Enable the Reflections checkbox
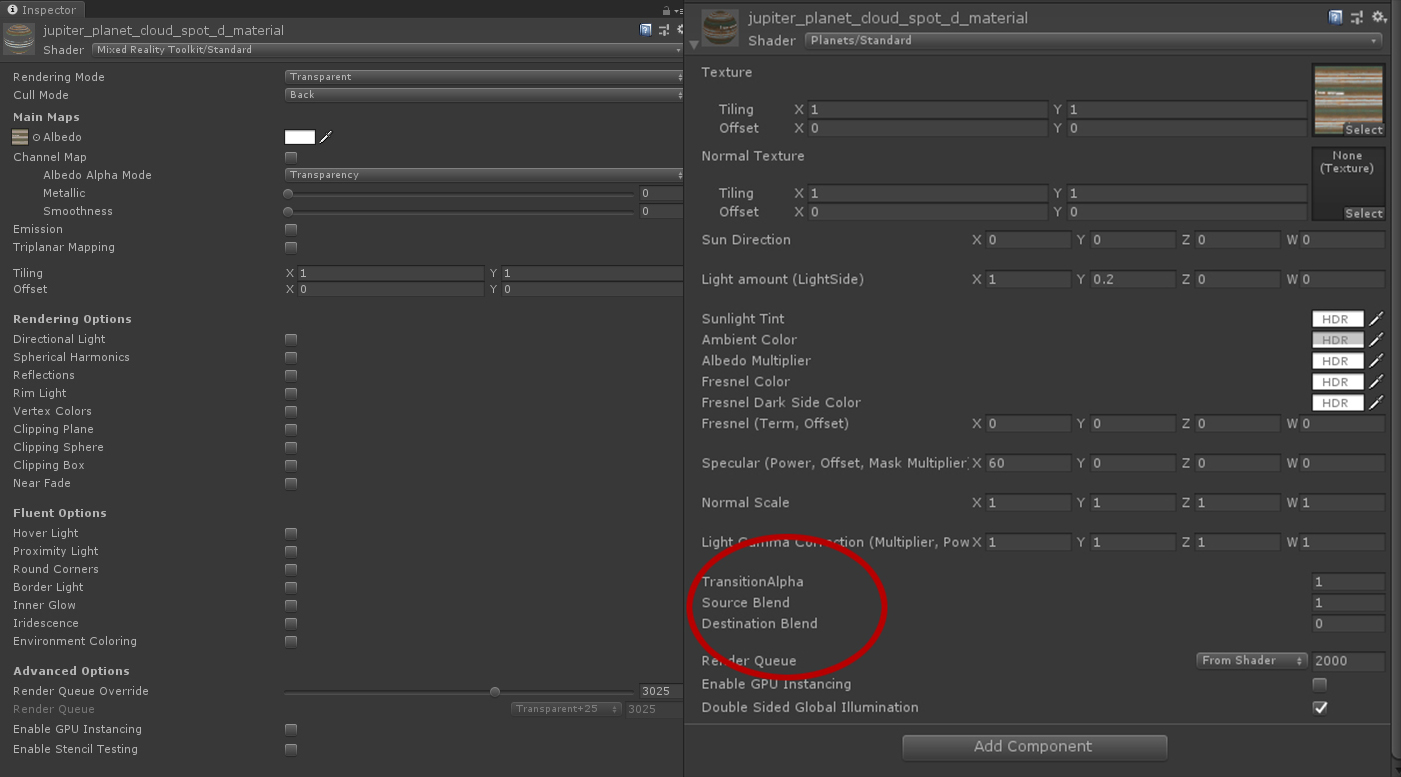The image size is (1401, 777). click(x=290, y=375)
